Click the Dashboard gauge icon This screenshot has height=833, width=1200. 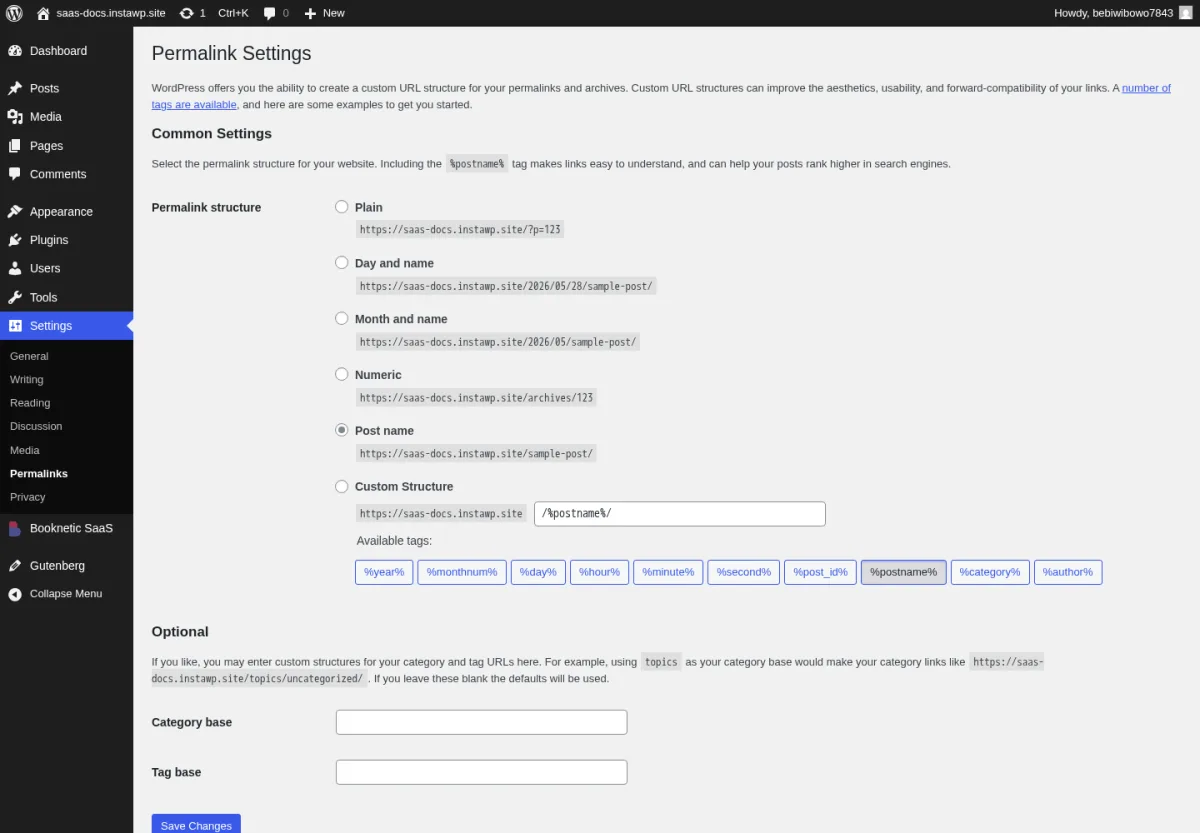pos(15,51)
